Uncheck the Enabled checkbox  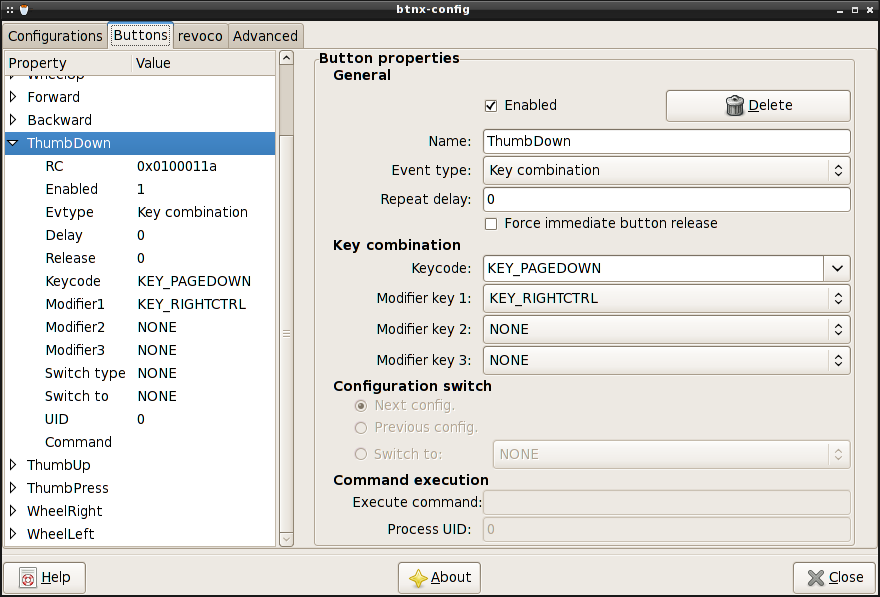click(x=491, y=105)
